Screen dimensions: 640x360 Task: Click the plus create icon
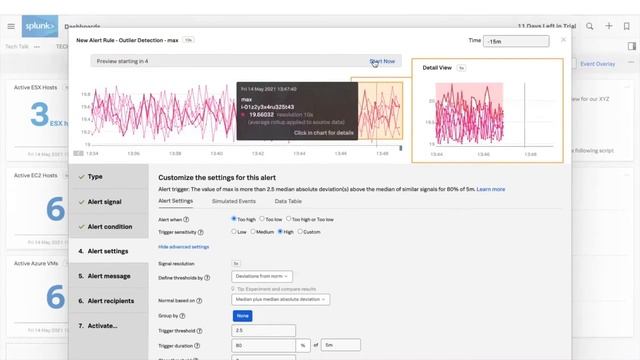[x=609, y=26]
